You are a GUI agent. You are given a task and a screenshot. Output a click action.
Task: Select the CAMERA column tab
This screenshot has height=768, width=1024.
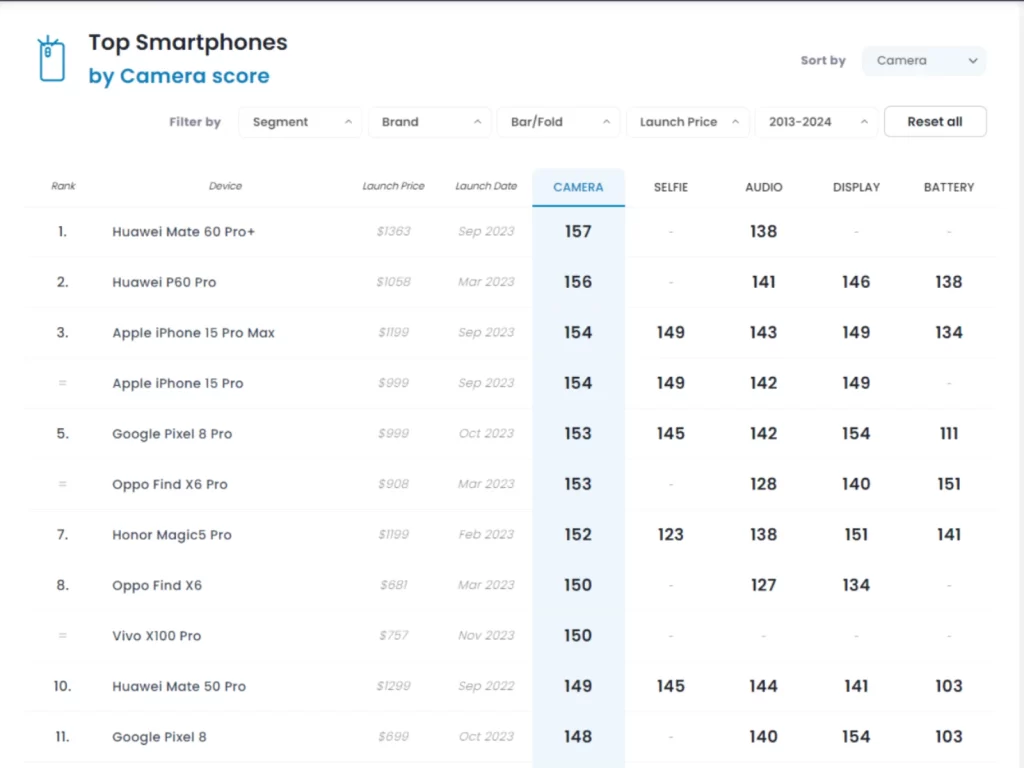tap(578, 187)
